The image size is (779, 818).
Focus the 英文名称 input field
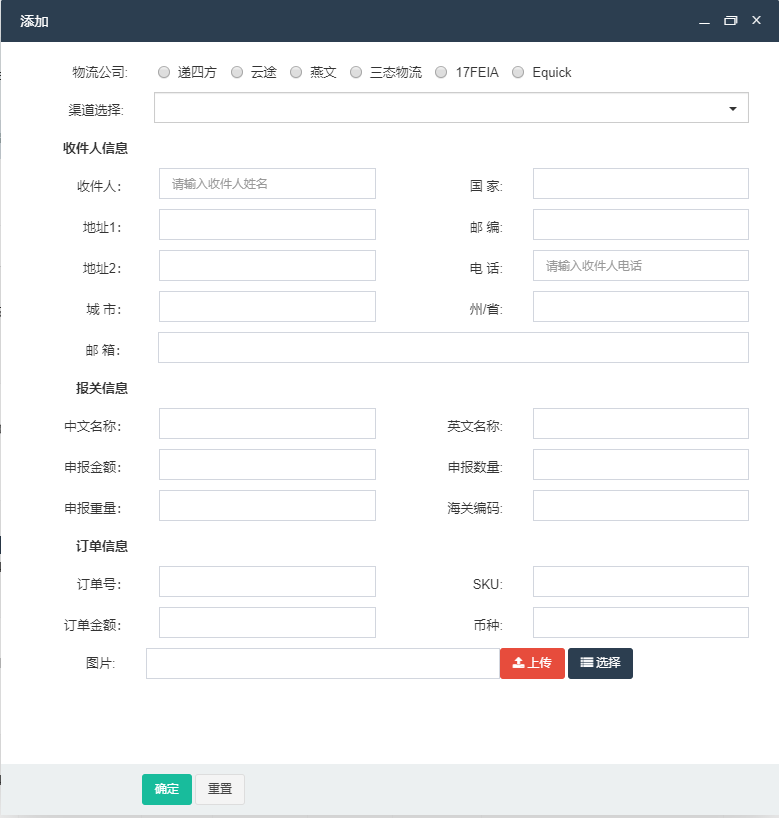coord(641,424)
